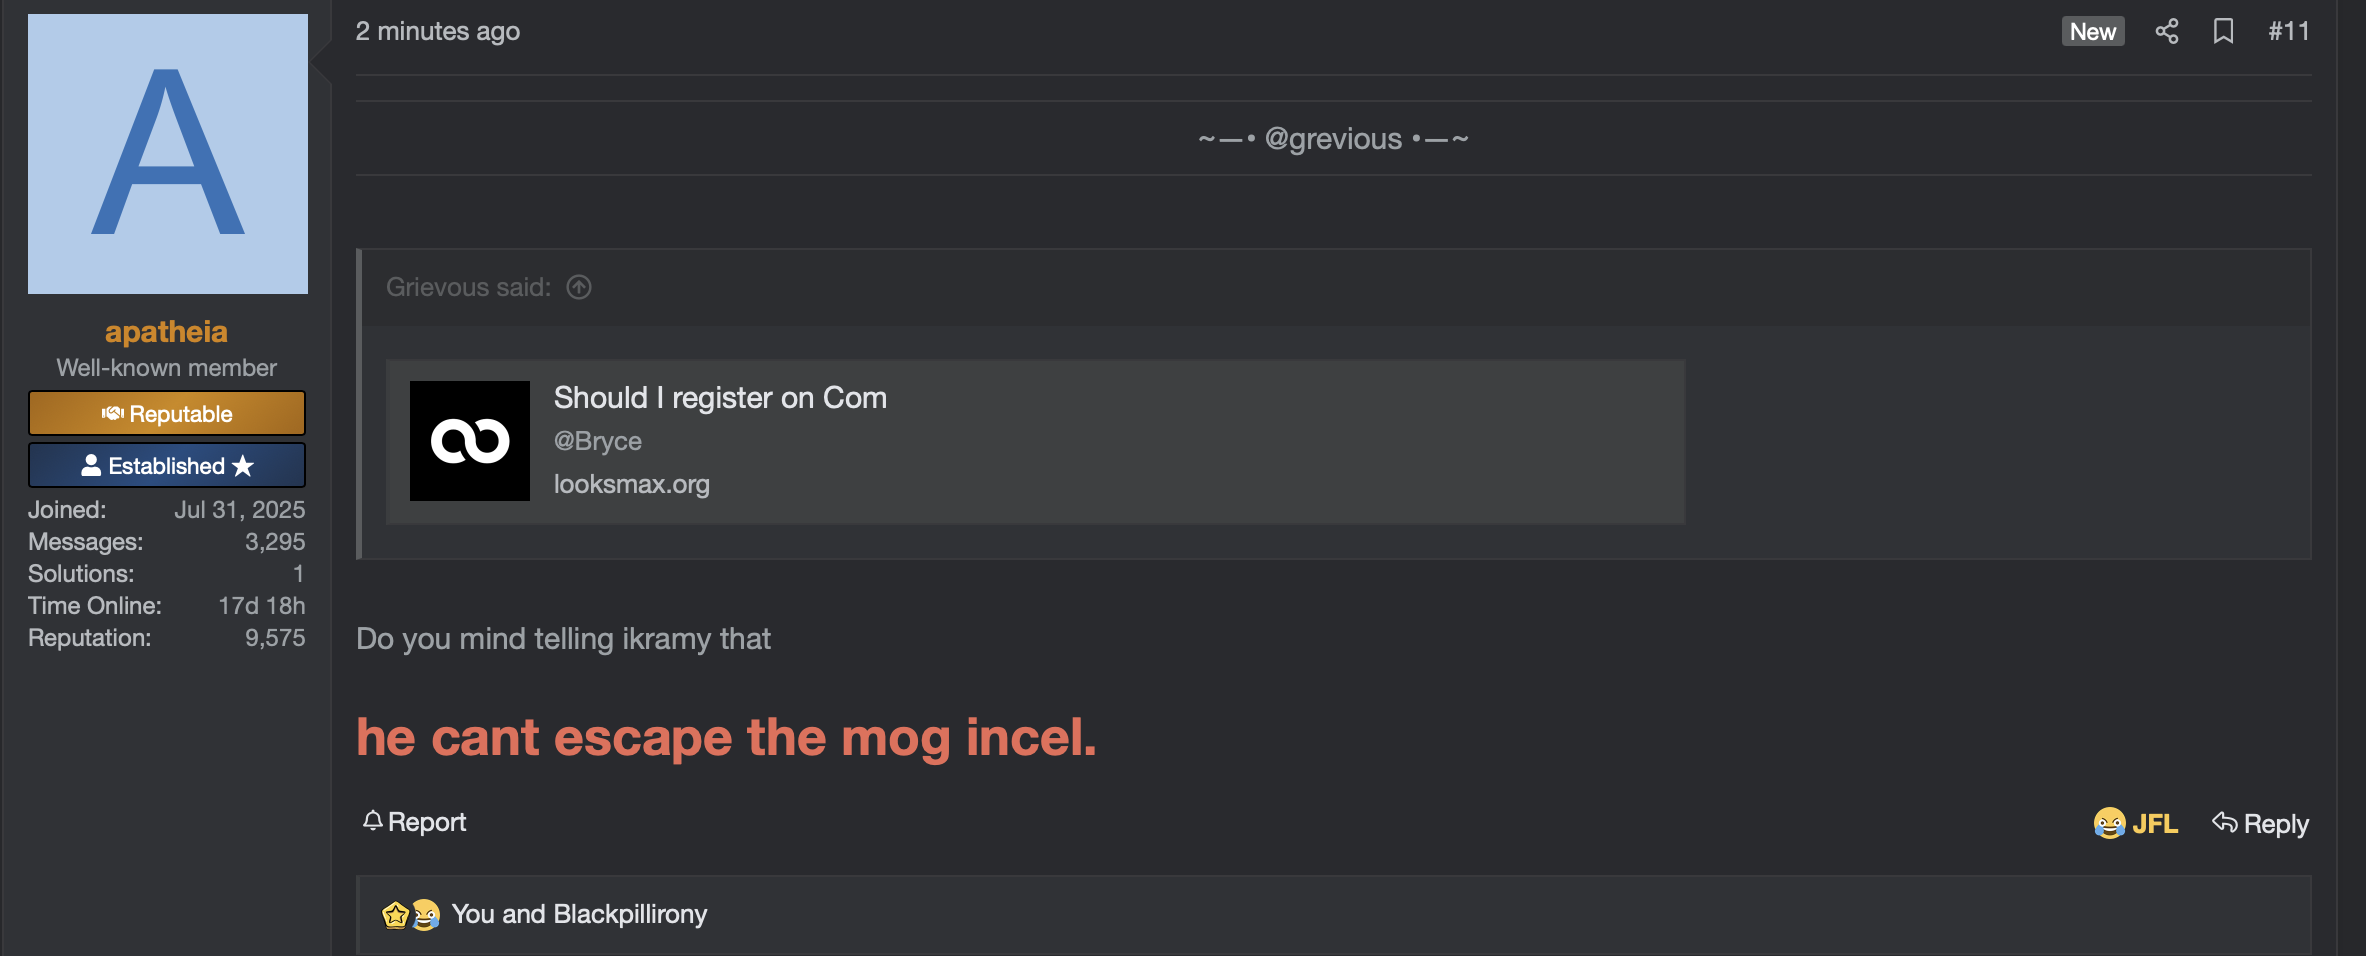This screenshot has height=956, width=2366.
Task: Click the Grievous said quote header
Action: 468,287
